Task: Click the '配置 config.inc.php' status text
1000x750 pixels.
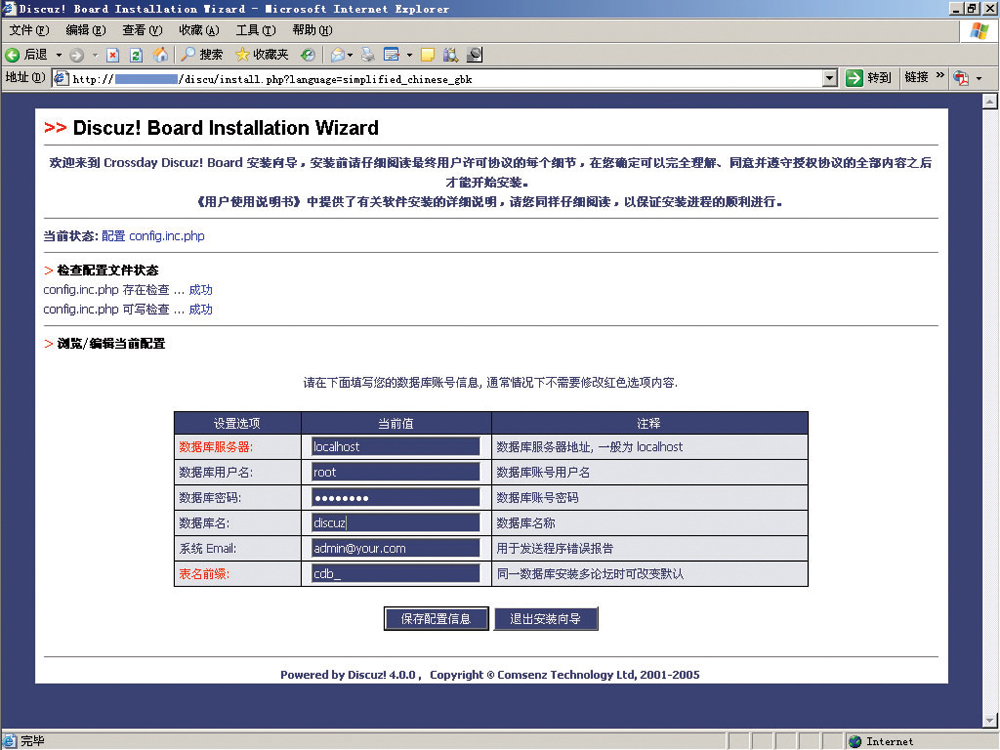Action: 153,236
